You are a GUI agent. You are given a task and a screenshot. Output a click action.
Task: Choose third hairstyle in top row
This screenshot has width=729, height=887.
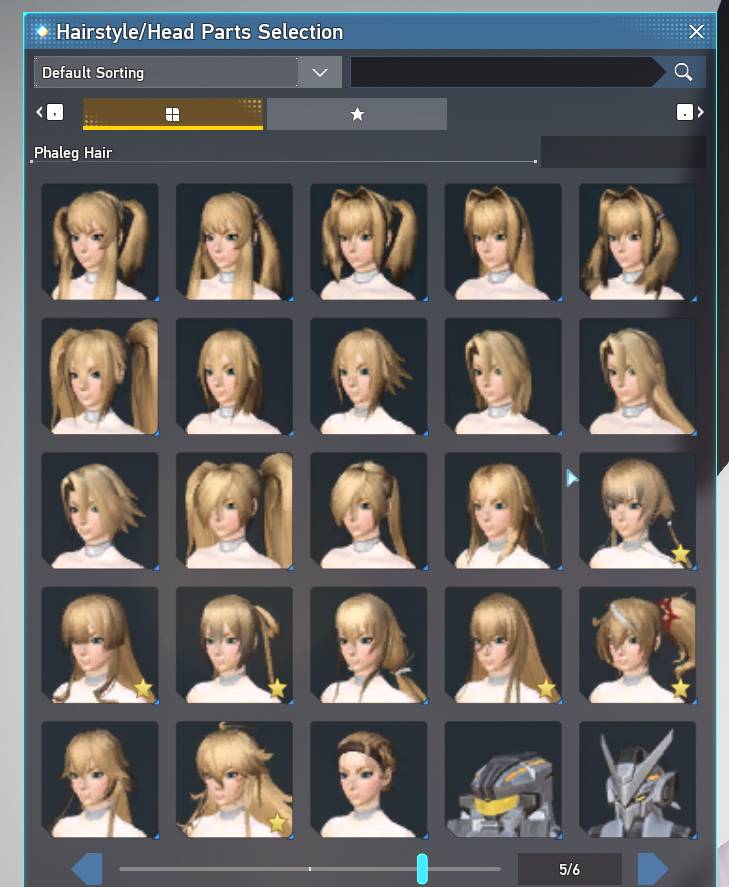click(x=369, y=242)
